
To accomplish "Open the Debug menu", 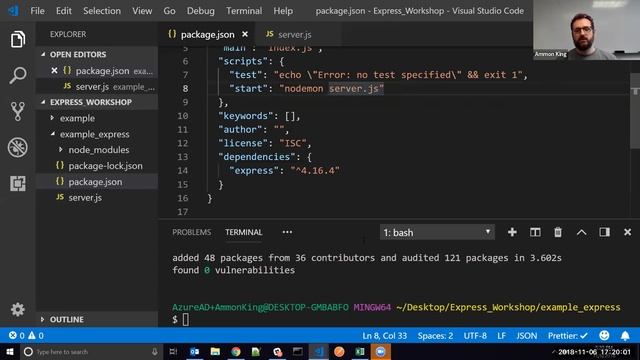I will click(200, 11).
